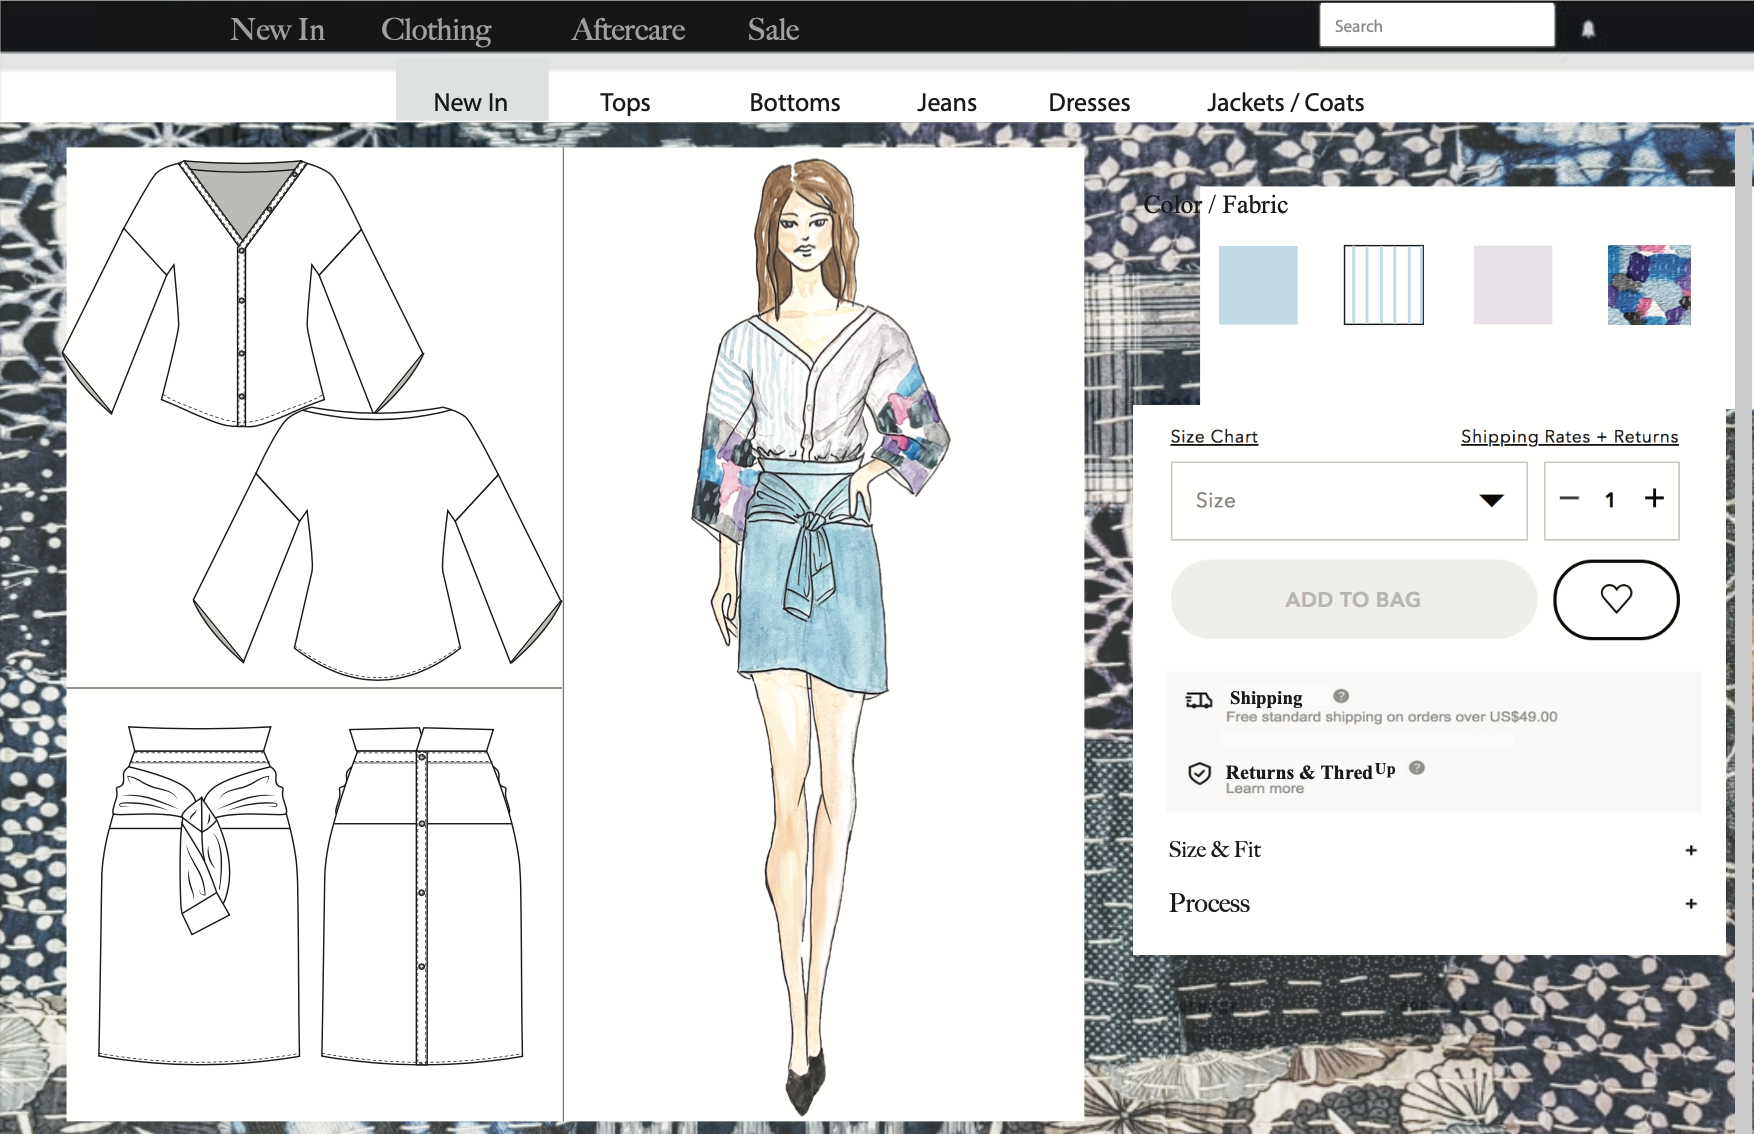Click the free standard shipping text
1754x1134 pixels.
(x=1391, y=717)
